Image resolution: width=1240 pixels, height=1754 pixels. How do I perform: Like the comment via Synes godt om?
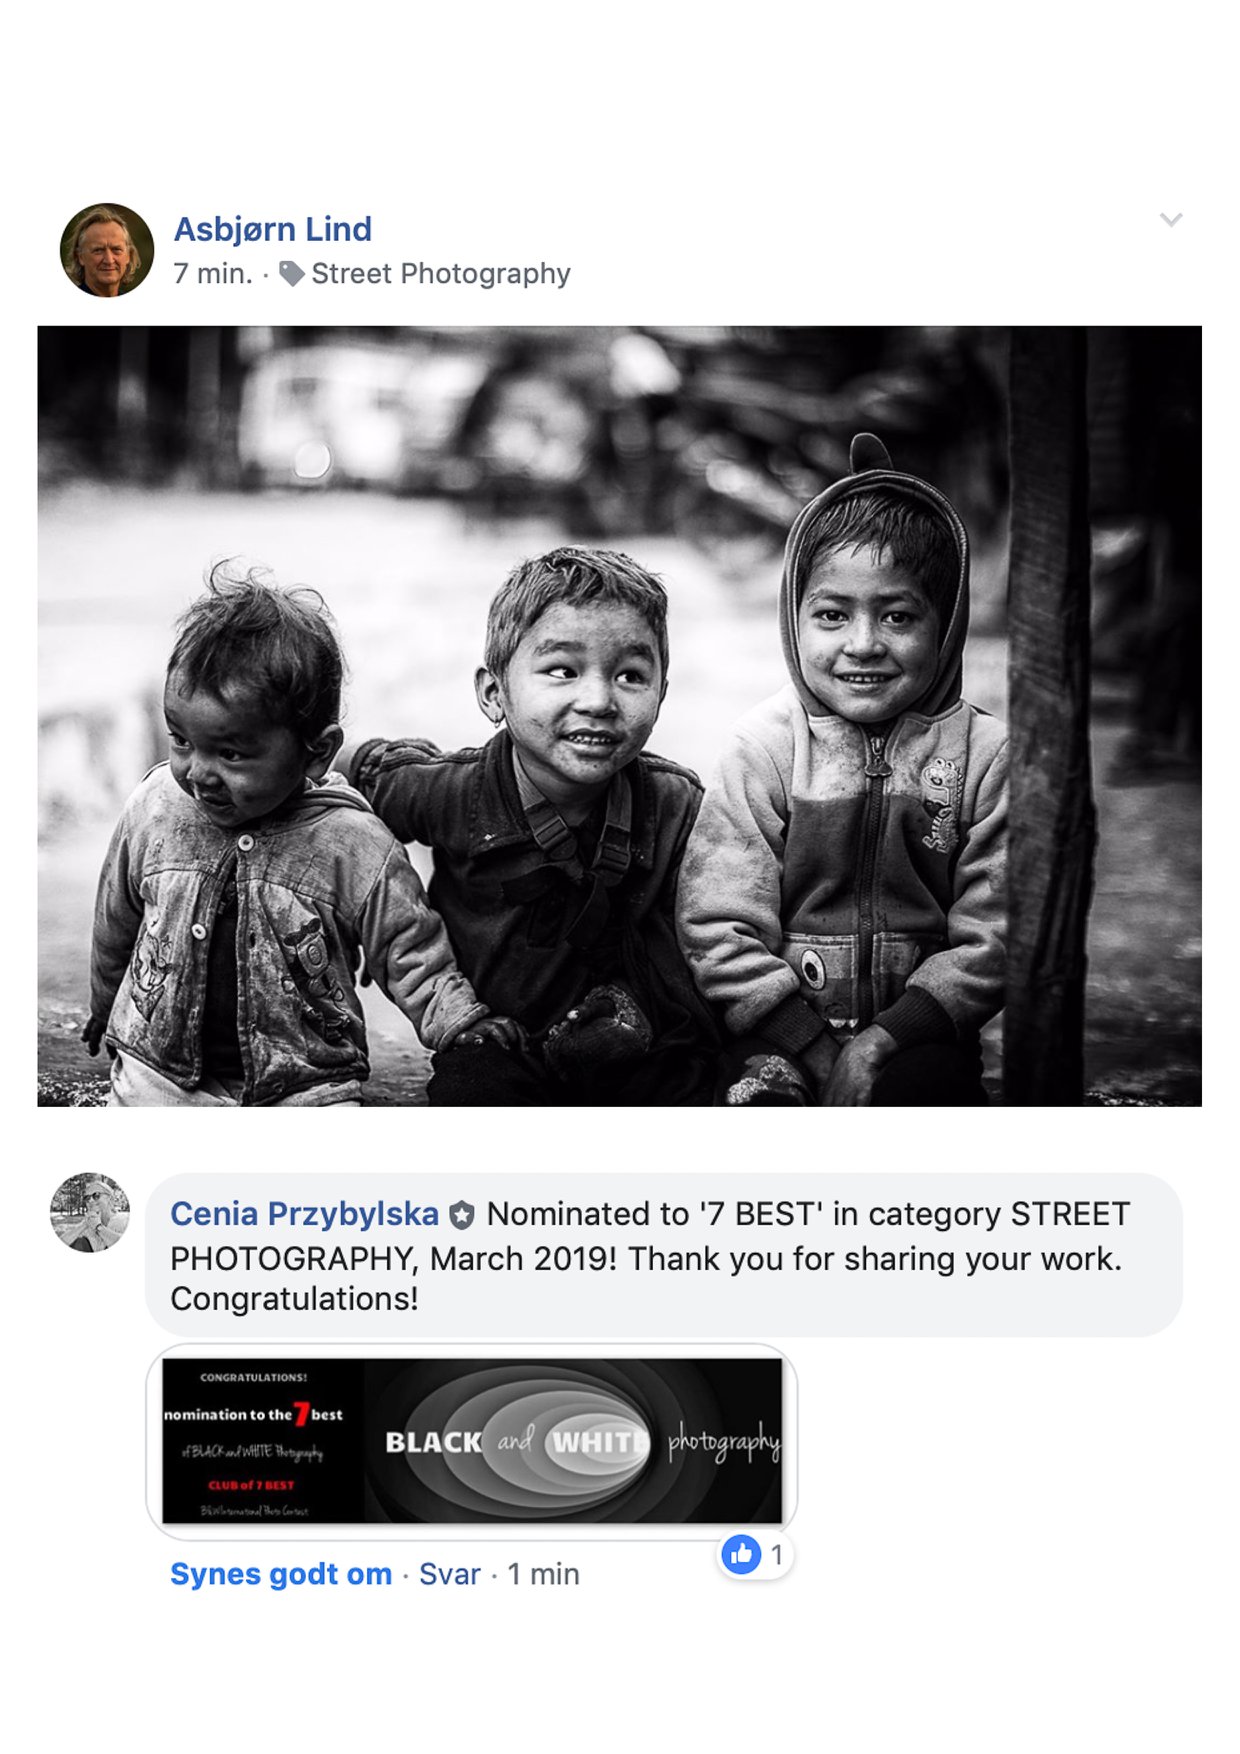pos(281,1574)
